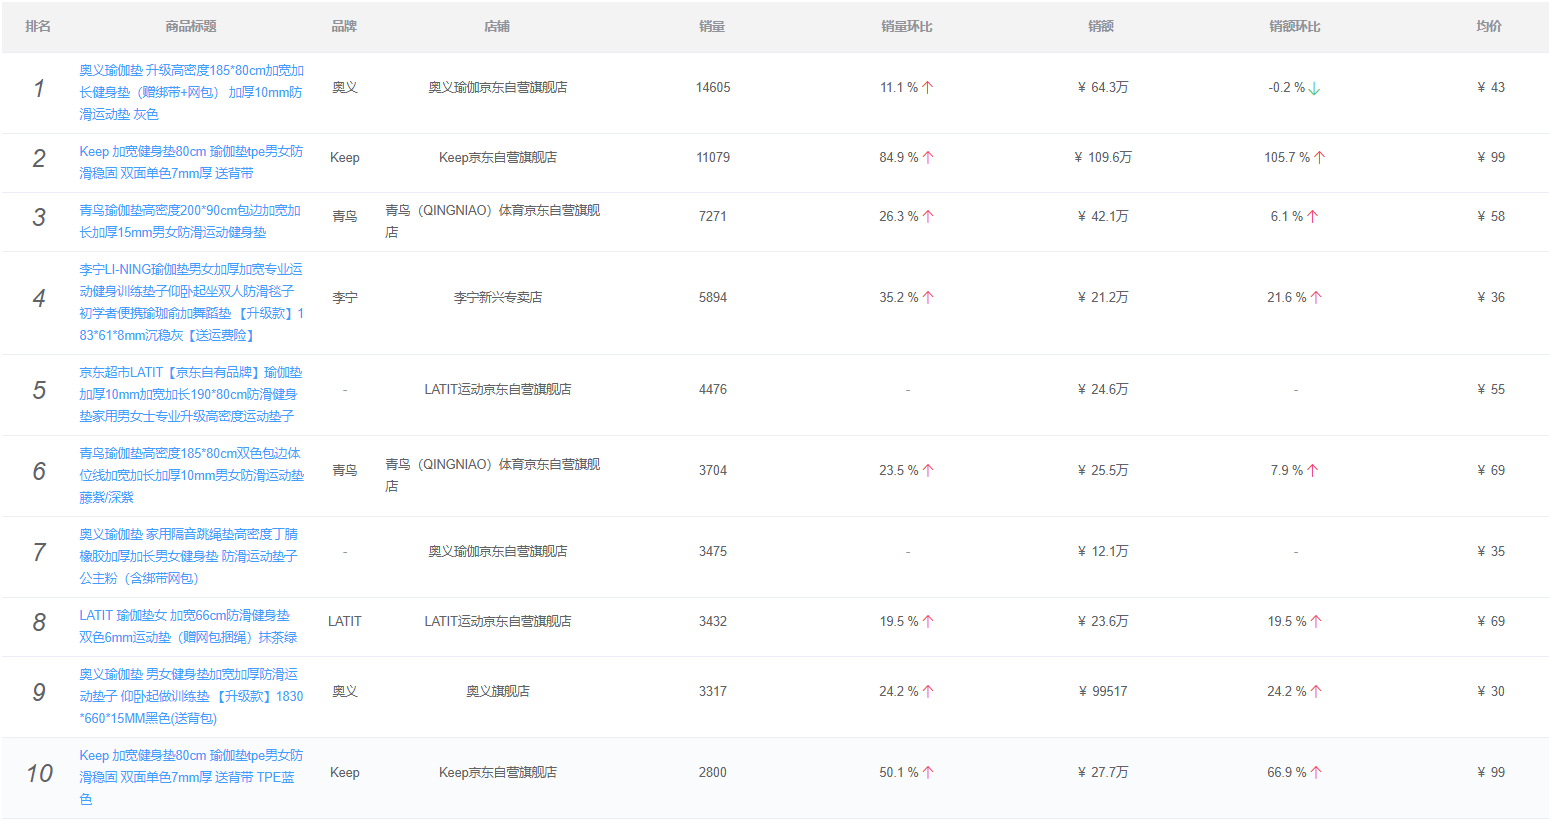Click the green down arrow beside -0.2 %
Screen dimensions: 1549x821
tap(1314, 88)
